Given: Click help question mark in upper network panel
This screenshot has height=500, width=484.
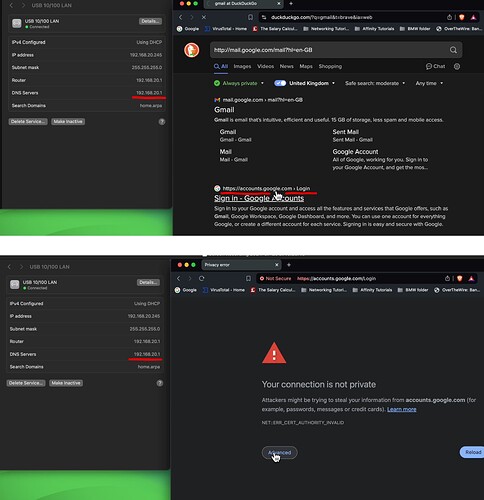Looking at the screenshot, I should tap(162, 122).
